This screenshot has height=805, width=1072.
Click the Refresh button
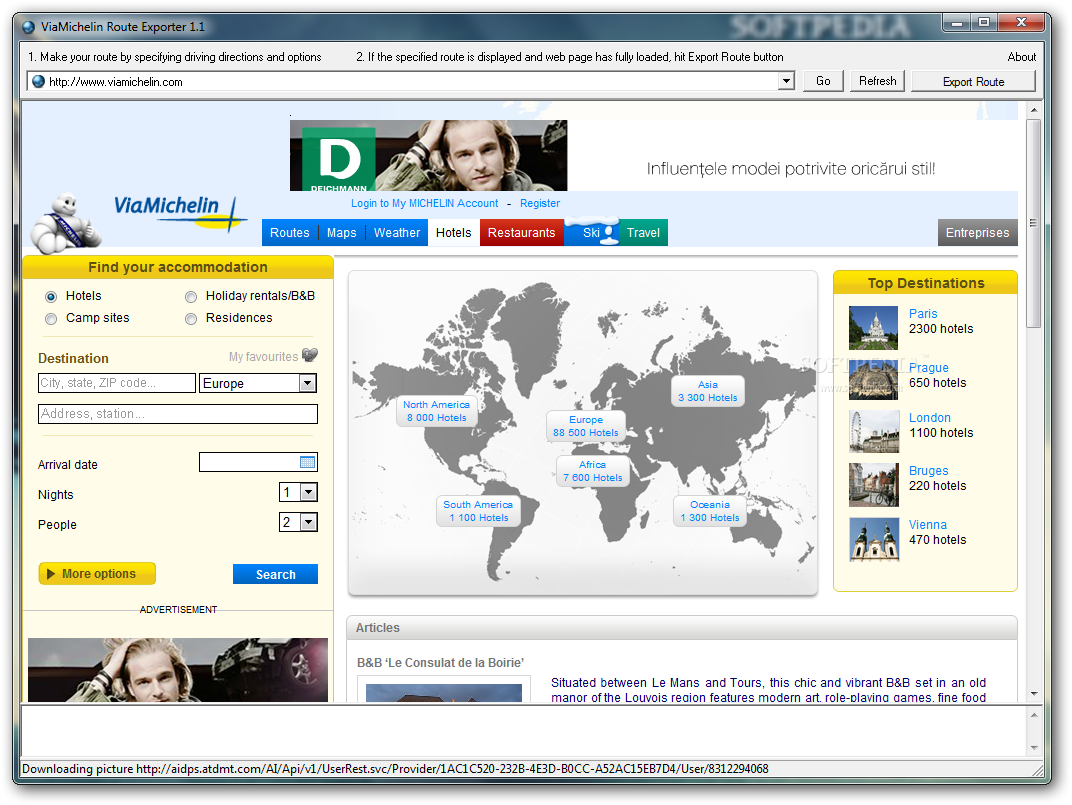[878, 81]
